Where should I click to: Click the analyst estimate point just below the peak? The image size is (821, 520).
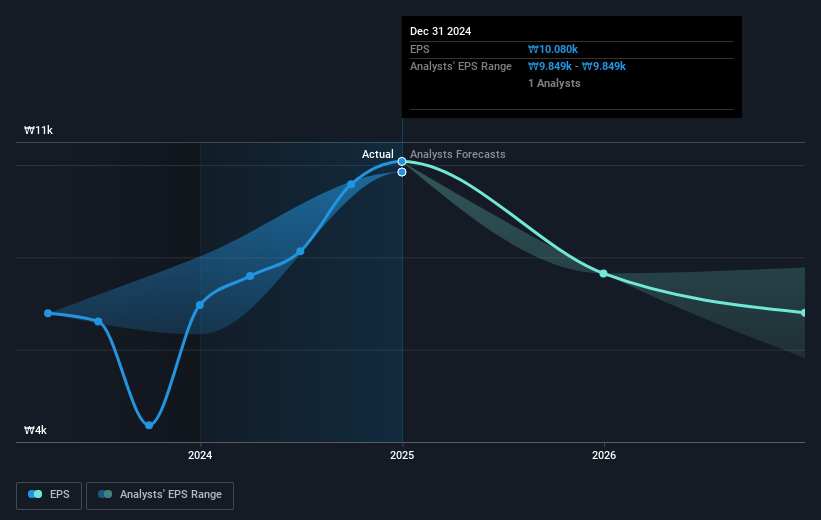click(402, 172)
